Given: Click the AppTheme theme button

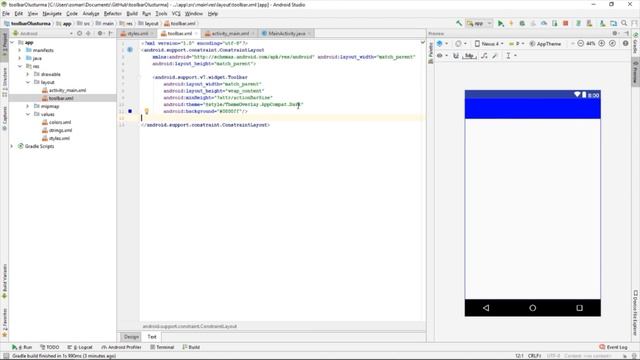Looking at the screenshot, I should coord(545,44).
